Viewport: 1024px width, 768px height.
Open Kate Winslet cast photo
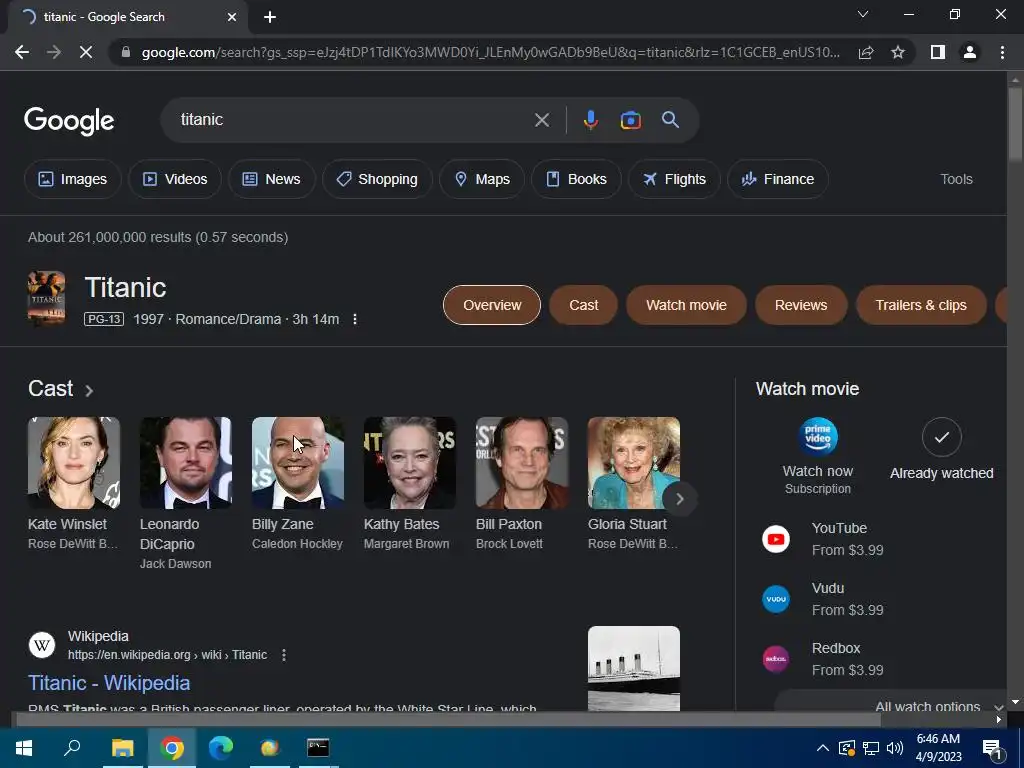coord(74,463)
